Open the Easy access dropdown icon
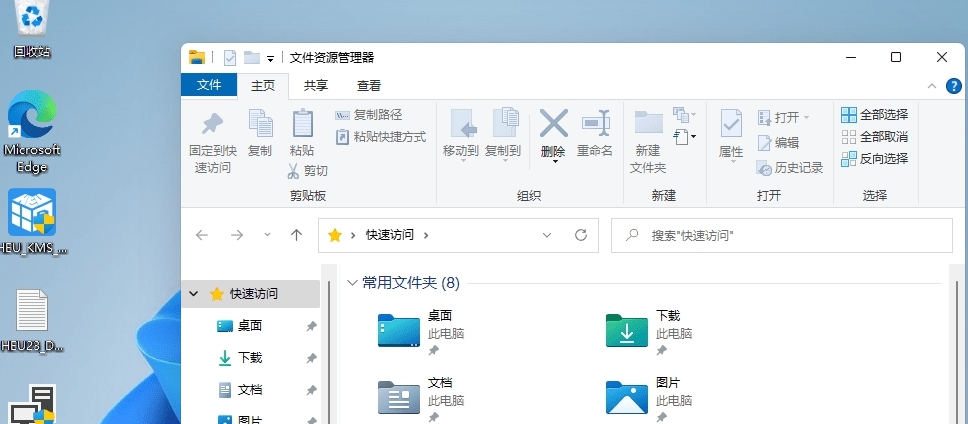The height and width of the screenshot is (424, 968). click(x=685, y=136)
